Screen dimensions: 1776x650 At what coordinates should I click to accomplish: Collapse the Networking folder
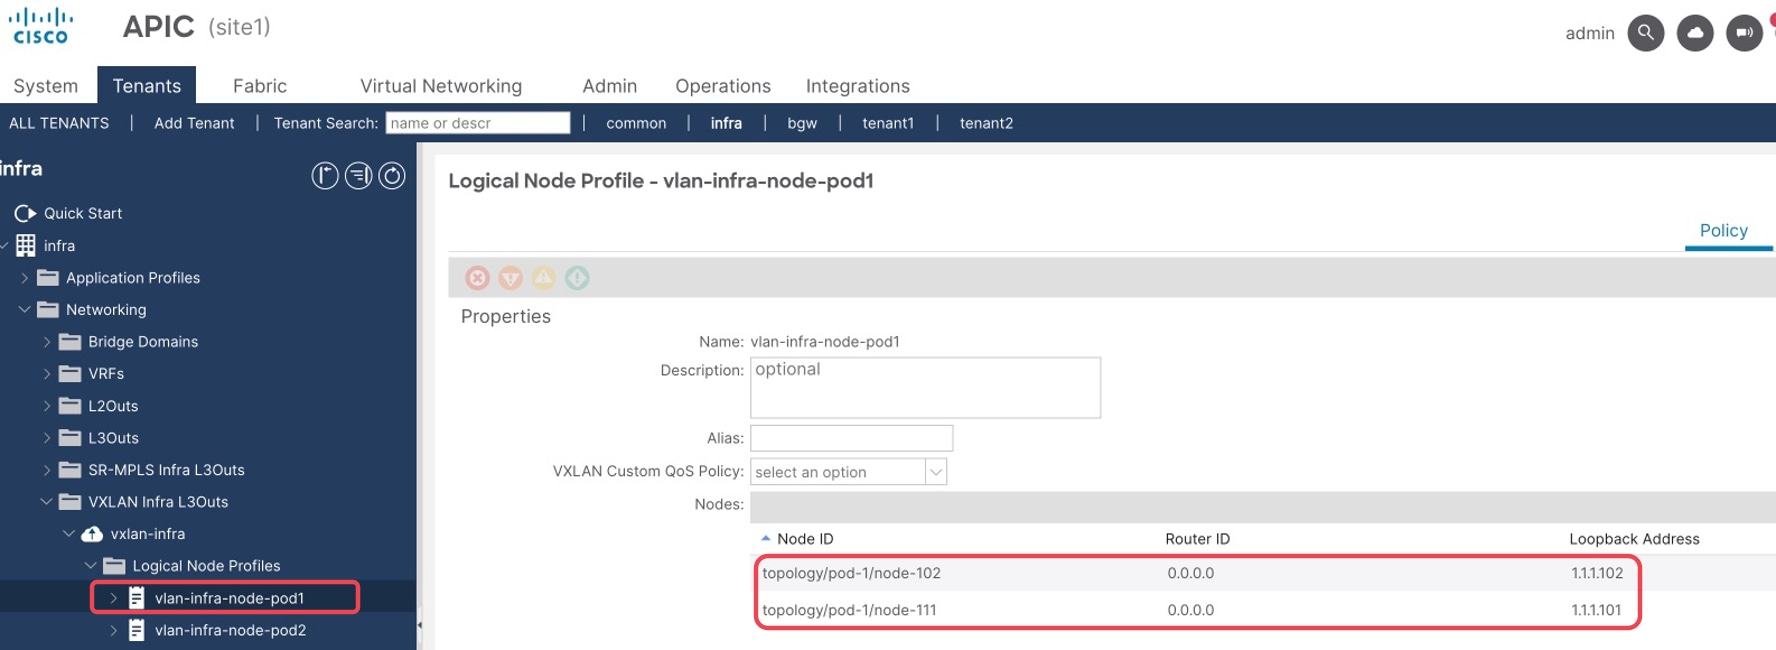tap(25, 310)
